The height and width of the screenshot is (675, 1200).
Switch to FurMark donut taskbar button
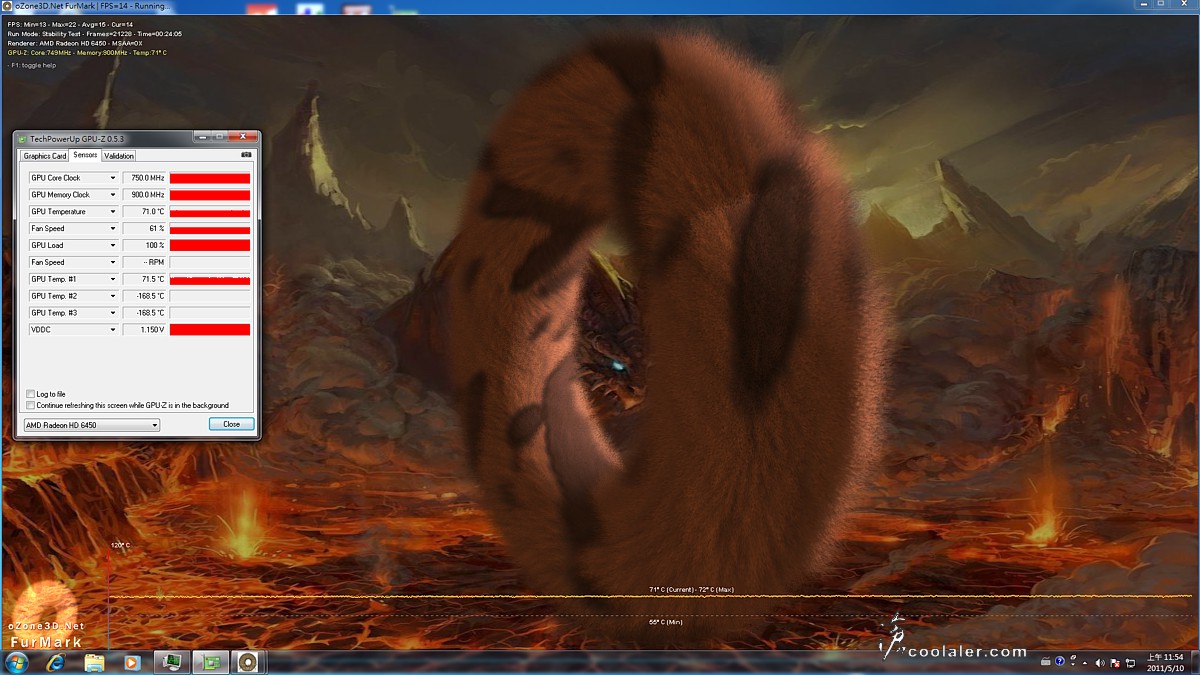(248, 662)
